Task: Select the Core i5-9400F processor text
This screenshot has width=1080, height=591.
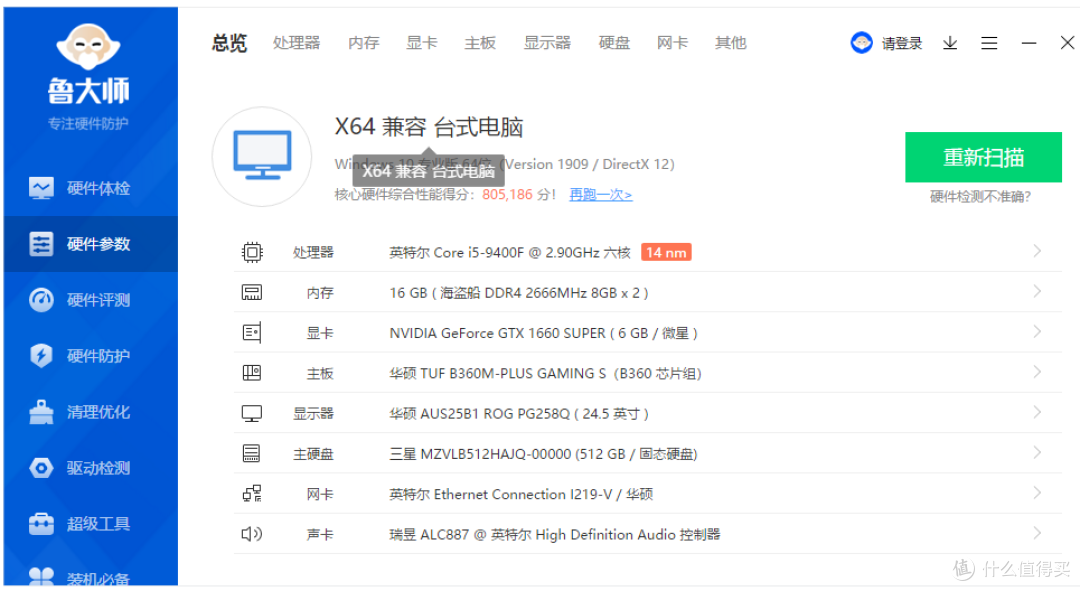Action: click(510, 253)
